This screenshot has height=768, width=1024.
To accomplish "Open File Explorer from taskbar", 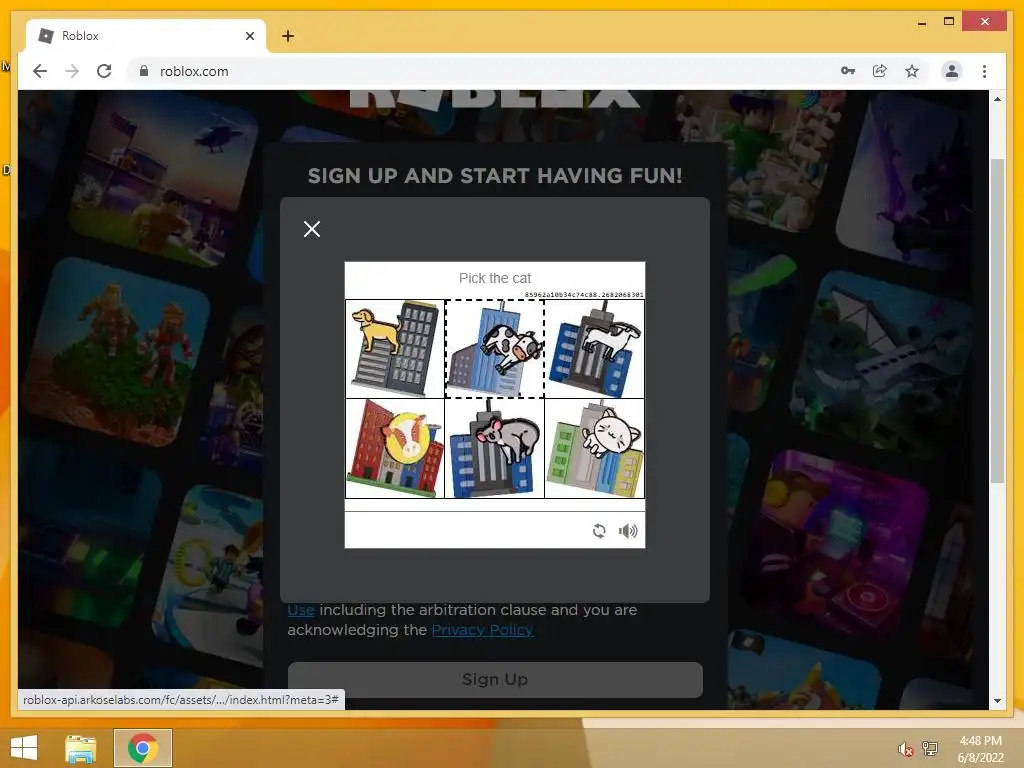I will [81, 748].
